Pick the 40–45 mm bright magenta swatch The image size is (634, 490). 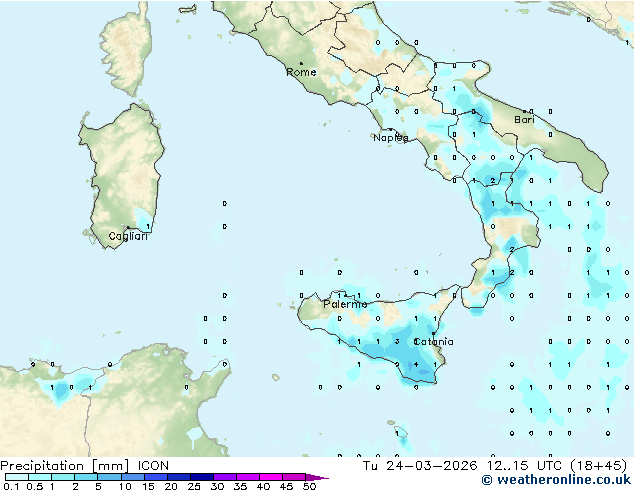tap(271, 477)
